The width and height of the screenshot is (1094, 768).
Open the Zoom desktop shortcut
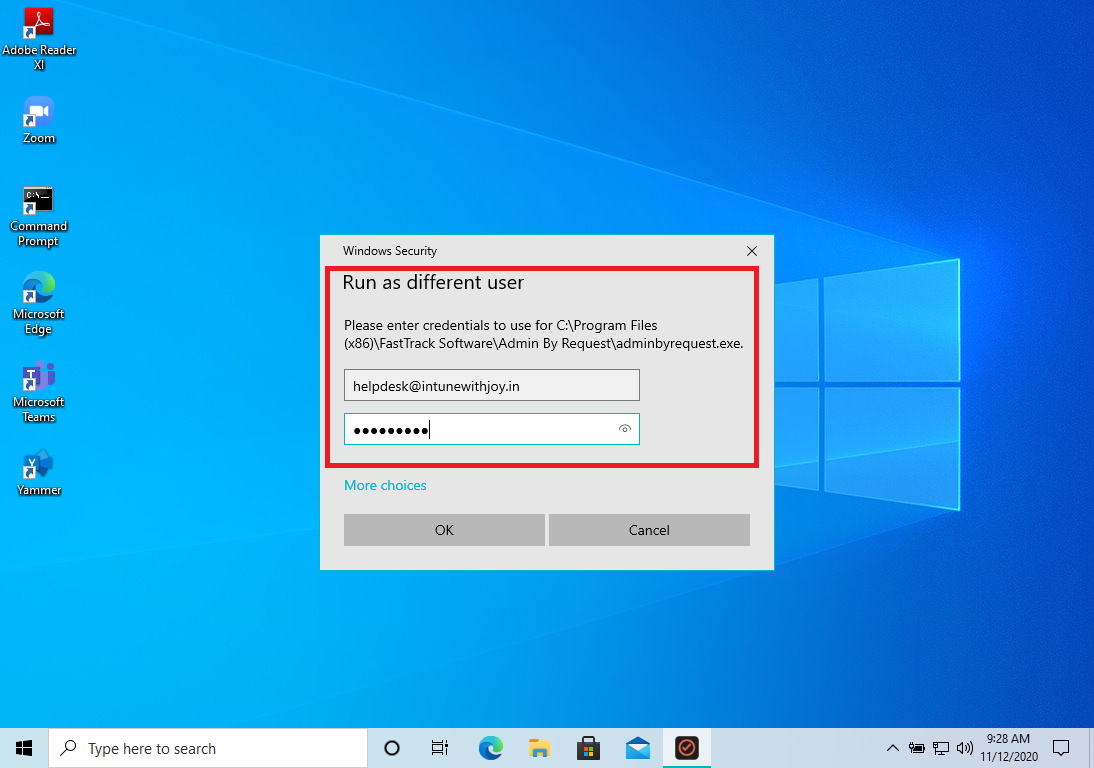tap(39, 120)
